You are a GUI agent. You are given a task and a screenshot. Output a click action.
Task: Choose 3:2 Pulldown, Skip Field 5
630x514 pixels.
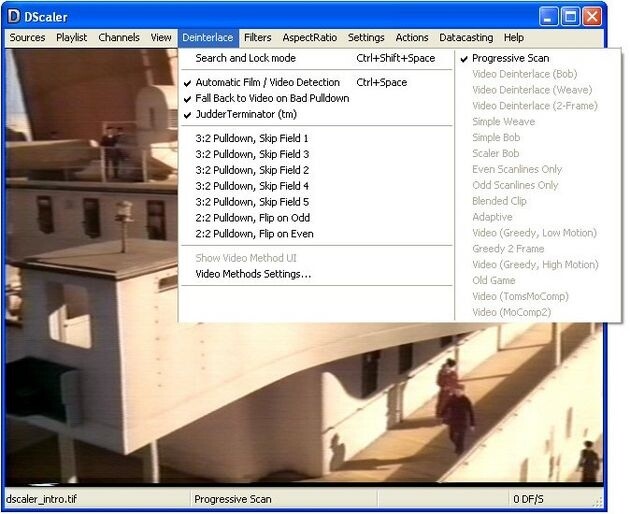click(252, 202)
